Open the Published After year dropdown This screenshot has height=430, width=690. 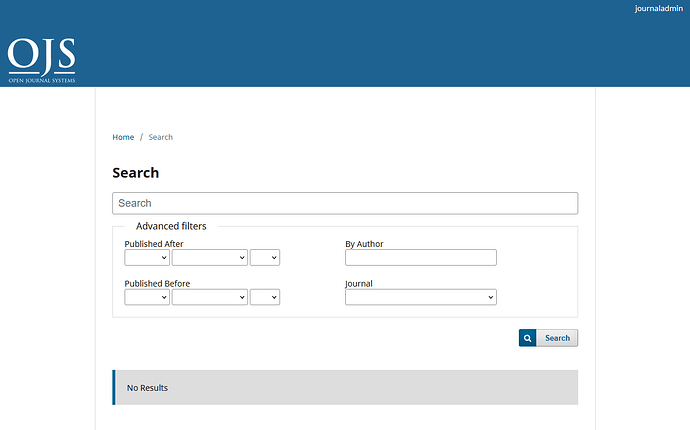pyautogui.click(x=147, y=258)
